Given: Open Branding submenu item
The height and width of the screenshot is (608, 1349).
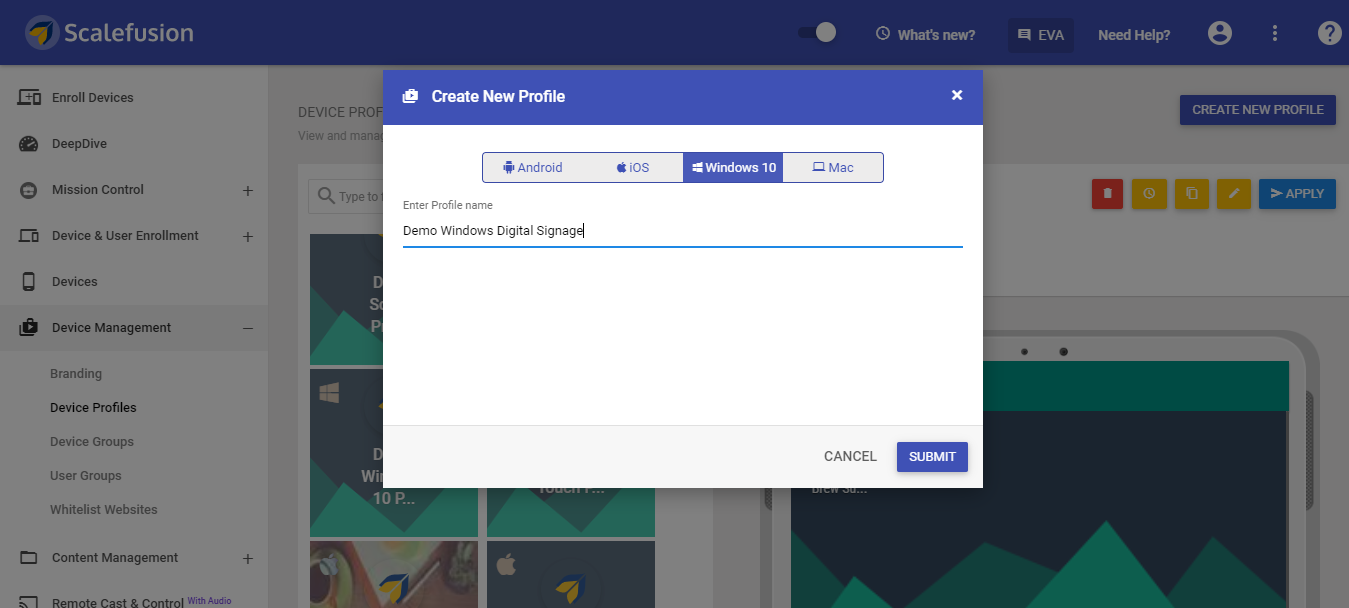Looking at the screenshot, I should point(76,374).
